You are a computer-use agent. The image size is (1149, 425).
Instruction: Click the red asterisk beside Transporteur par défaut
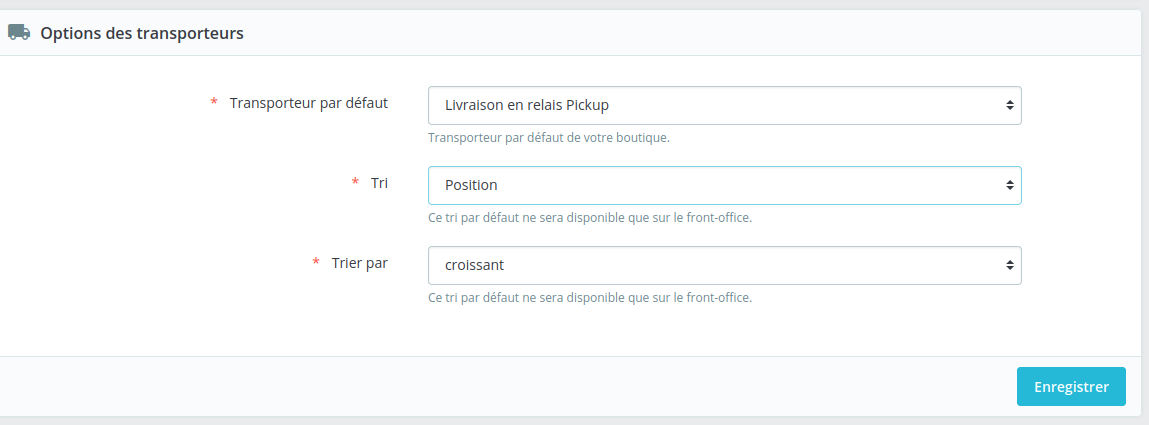(x=214, y=103)
